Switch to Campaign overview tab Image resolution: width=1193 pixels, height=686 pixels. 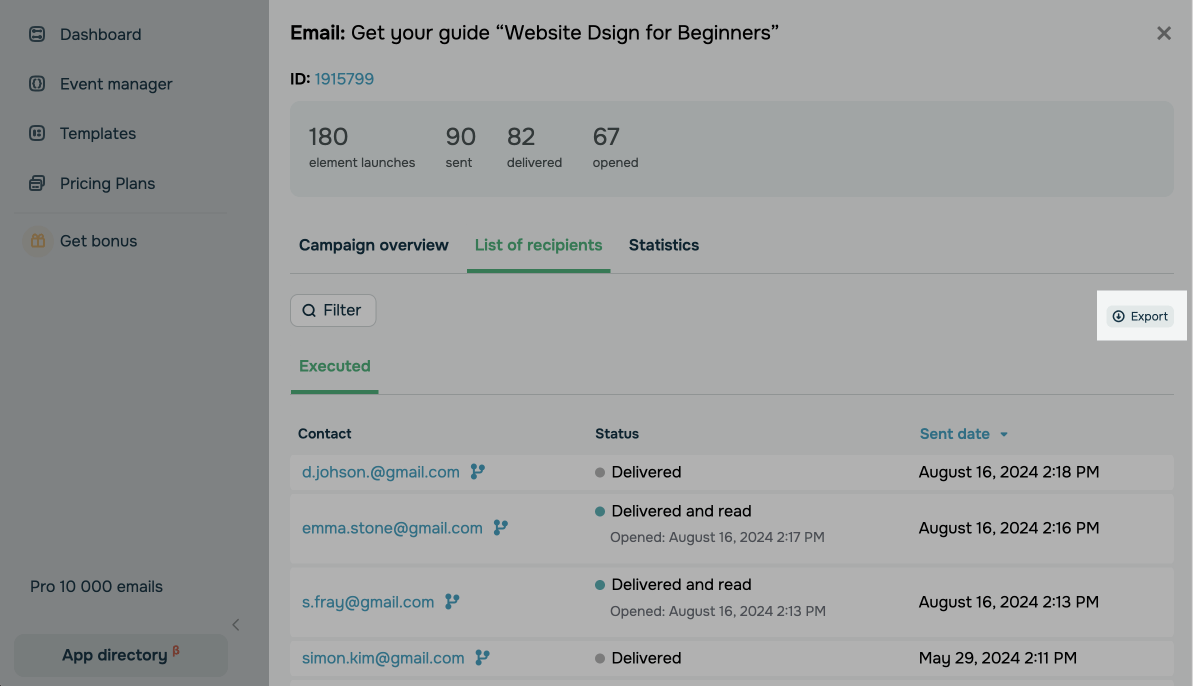pos(374,245)
